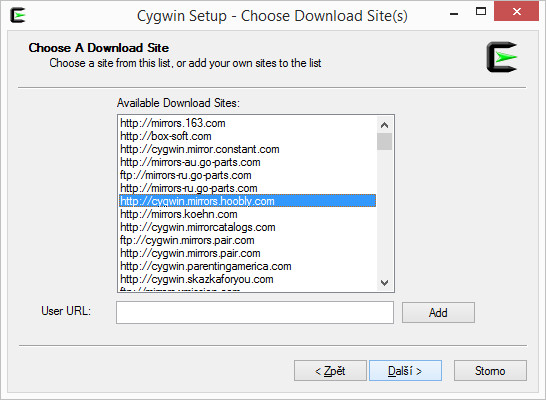Select ftp://cygwin.mirrors.pair.com mirror
The image size is (546, 400).
pyautogui.click(x=248, y=240)
